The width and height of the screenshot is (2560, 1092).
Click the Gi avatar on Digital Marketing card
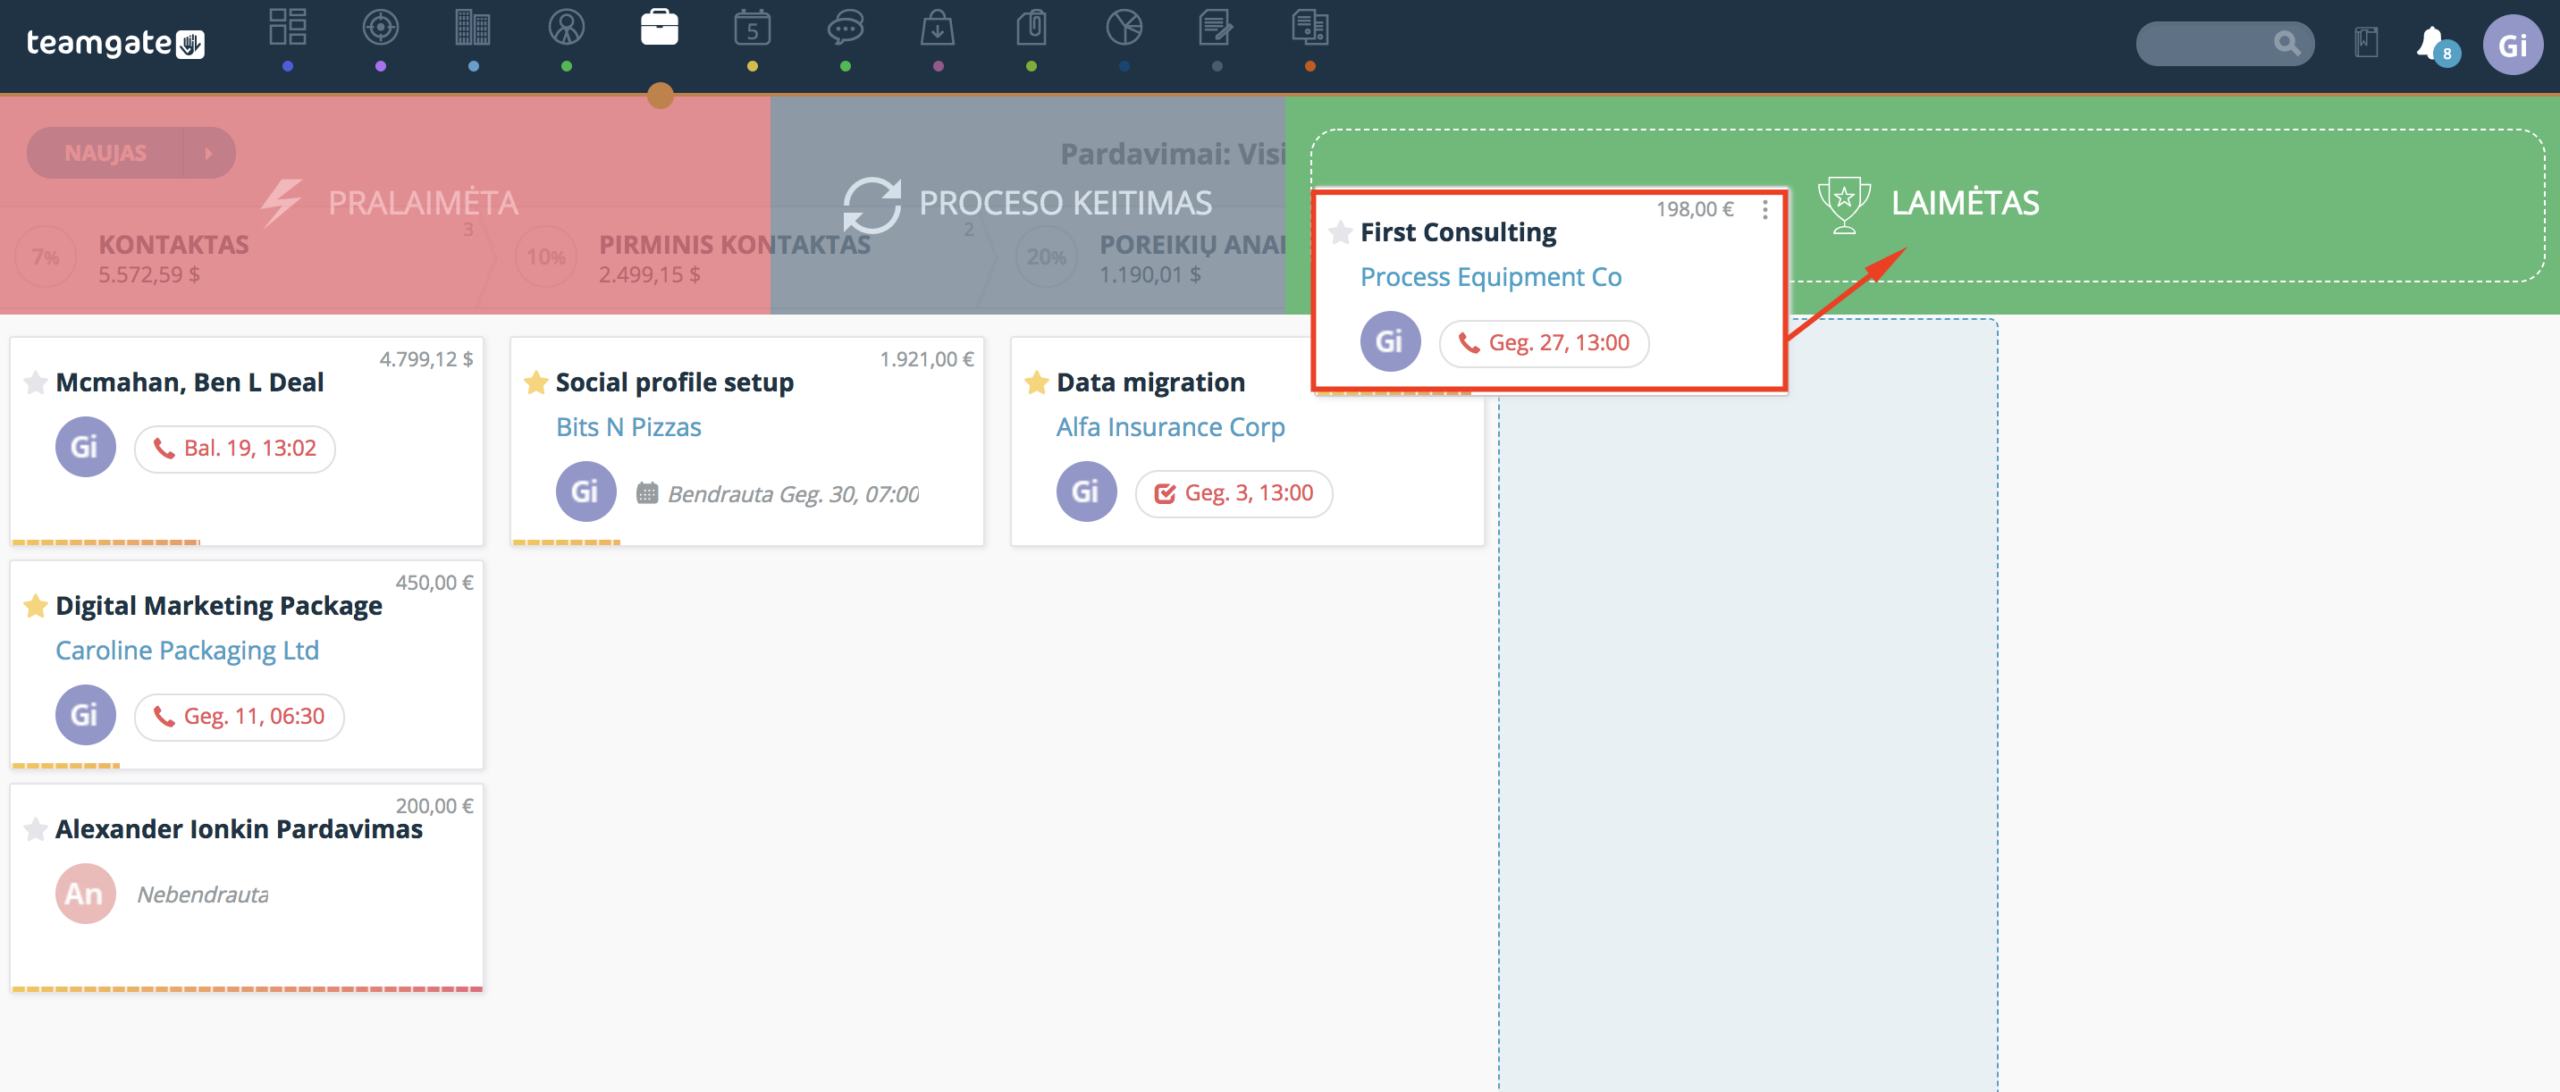(x=85, y=715)
